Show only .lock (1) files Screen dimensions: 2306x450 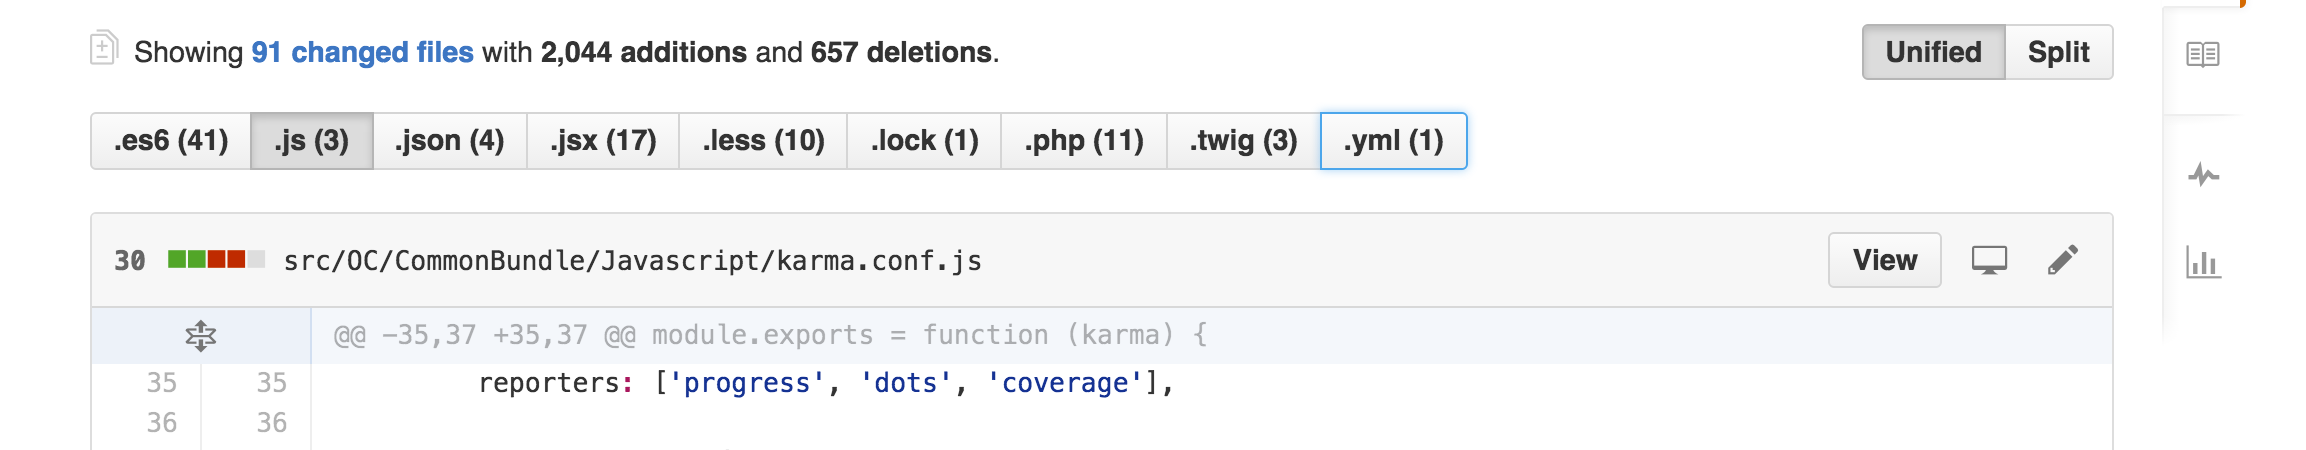coord(924,141)
